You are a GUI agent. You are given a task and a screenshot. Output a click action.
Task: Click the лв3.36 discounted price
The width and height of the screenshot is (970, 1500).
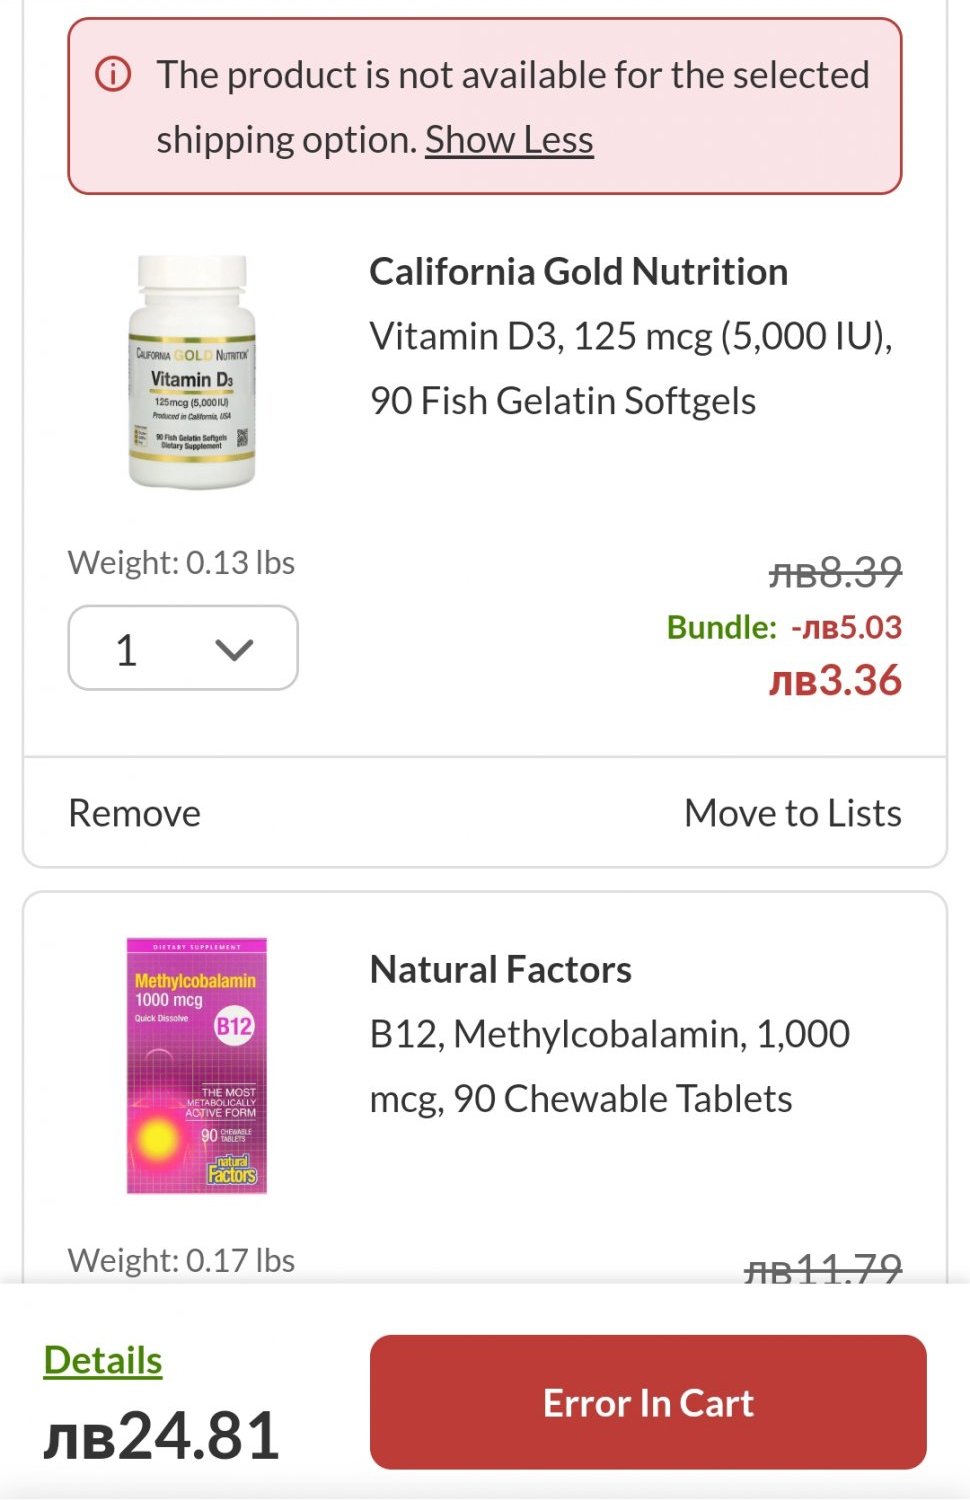835,680
